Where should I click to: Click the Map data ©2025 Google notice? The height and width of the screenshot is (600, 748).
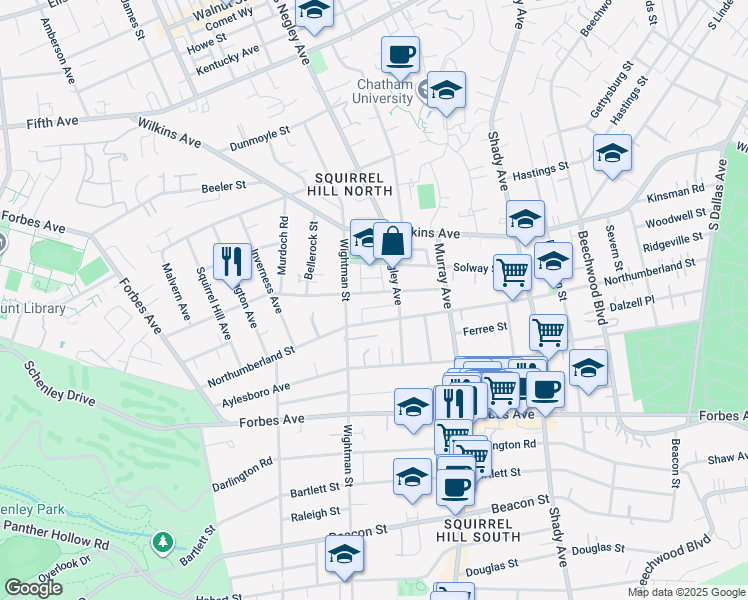pos(687,593)
